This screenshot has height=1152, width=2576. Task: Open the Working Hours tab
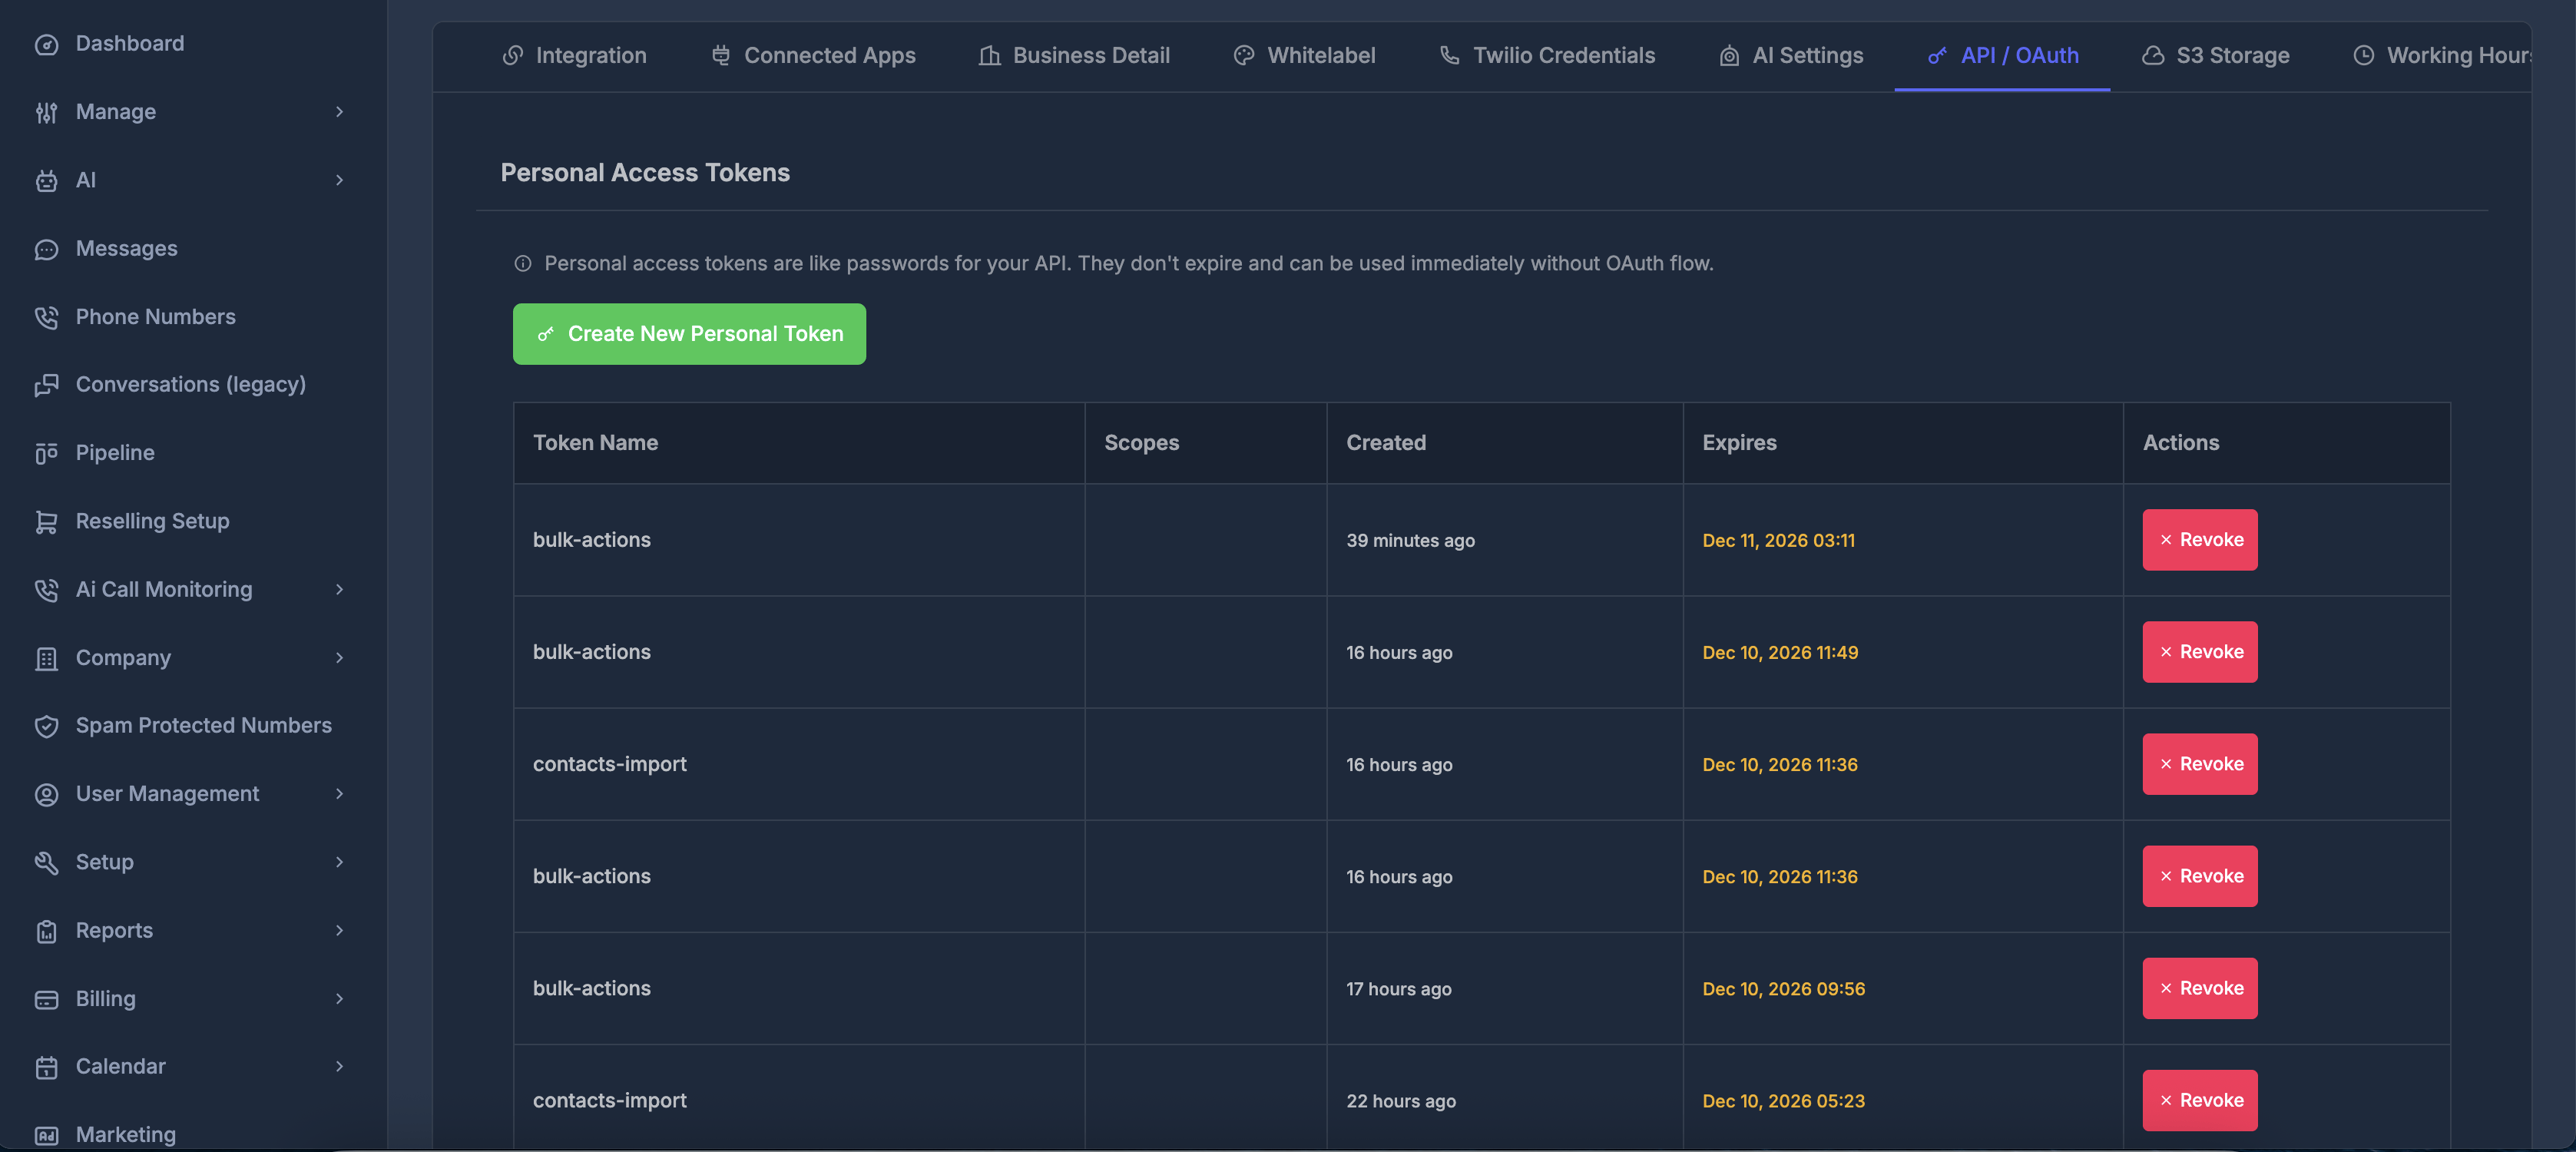click(2442, 56)
